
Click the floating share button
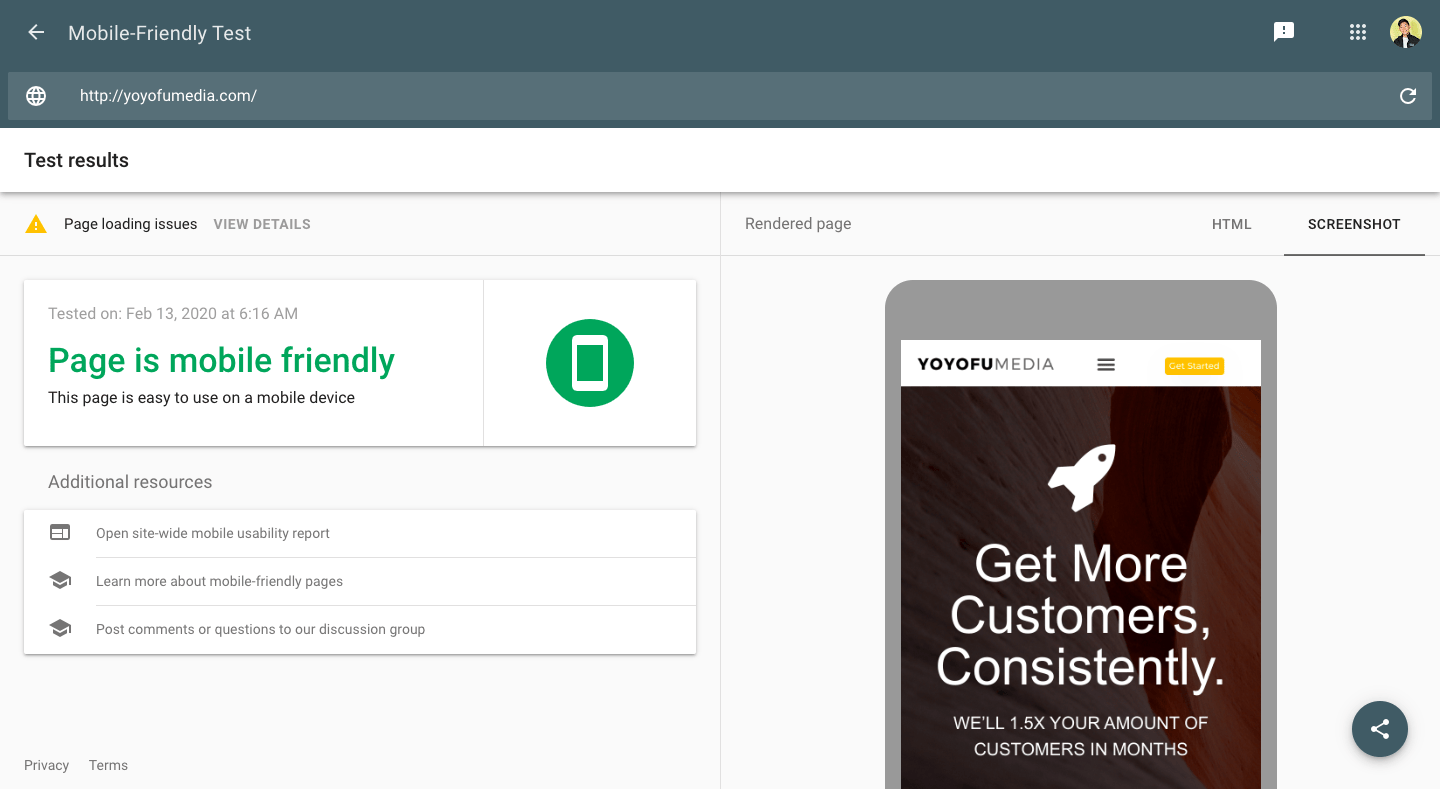[1379, 729]
